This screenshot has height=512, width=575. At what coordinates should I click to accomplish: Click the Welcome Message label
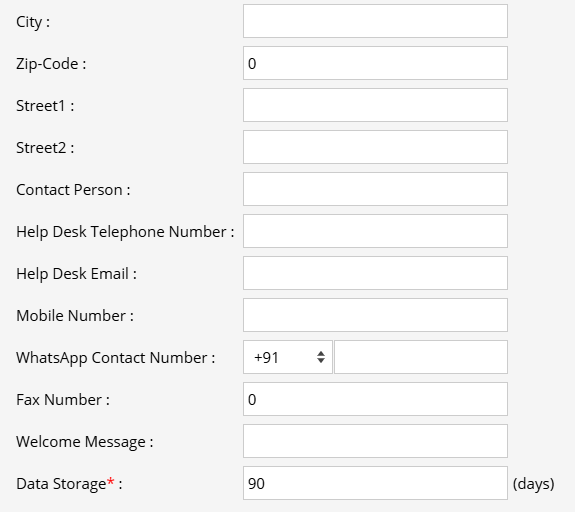click(85, 442)
